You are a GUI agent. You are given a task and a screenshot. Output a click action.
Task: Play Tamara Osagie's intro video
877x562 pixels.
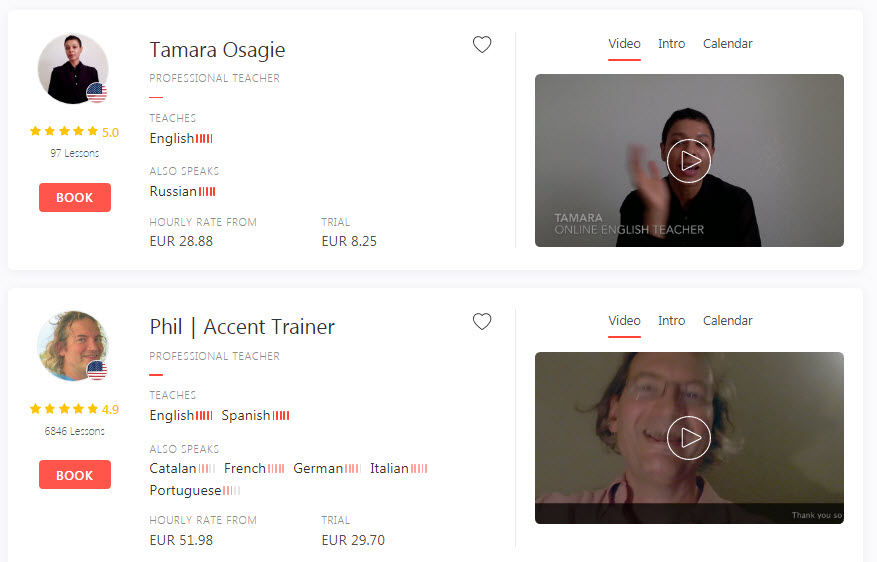(x=689, y=161)
